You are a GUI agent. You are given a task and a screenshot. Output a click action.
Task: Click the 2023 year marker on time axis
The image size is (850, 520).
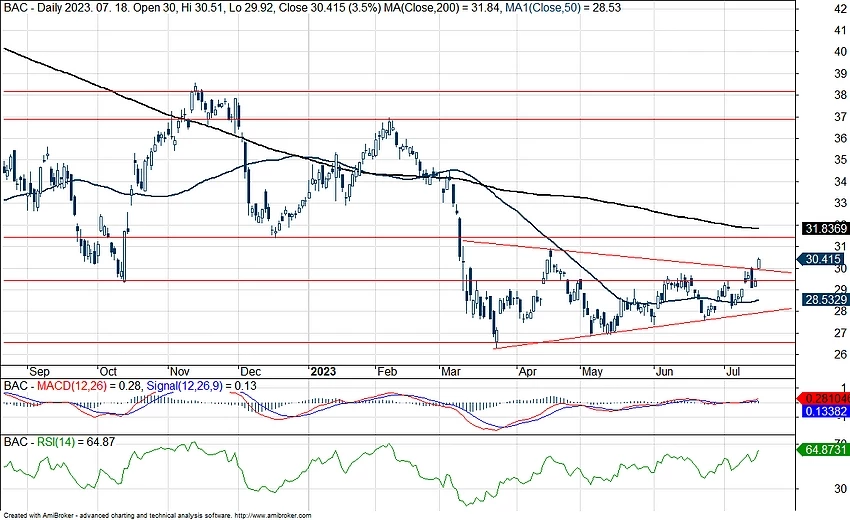[323, 369]
